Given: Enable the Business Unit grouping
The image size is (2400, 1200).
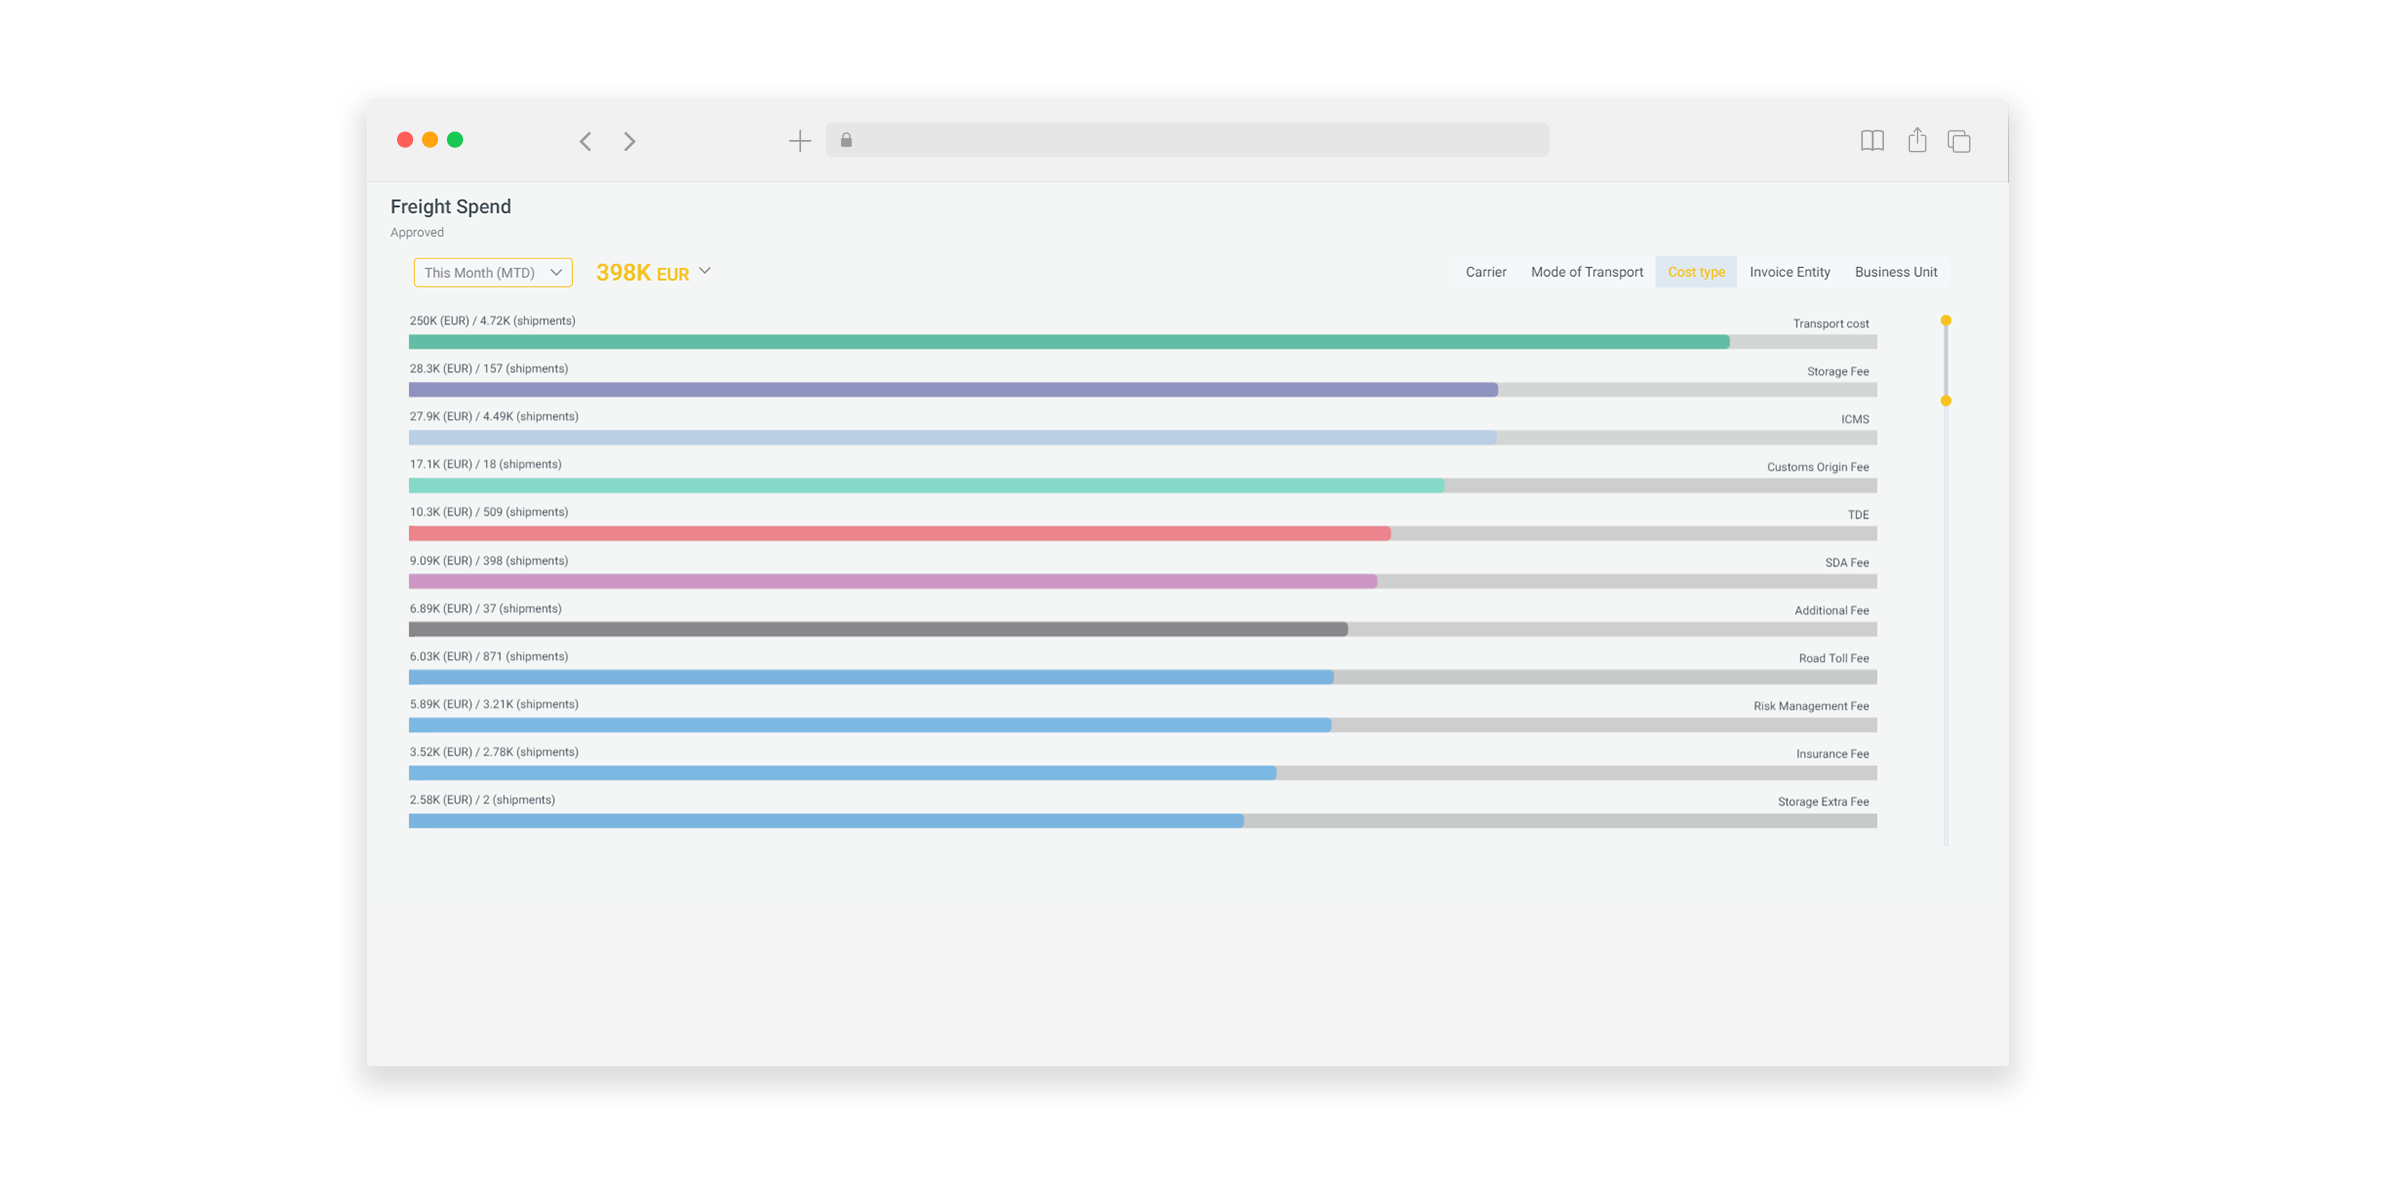Looking at the screenshot, I should pyautogui.click(x=1896, y=271).
